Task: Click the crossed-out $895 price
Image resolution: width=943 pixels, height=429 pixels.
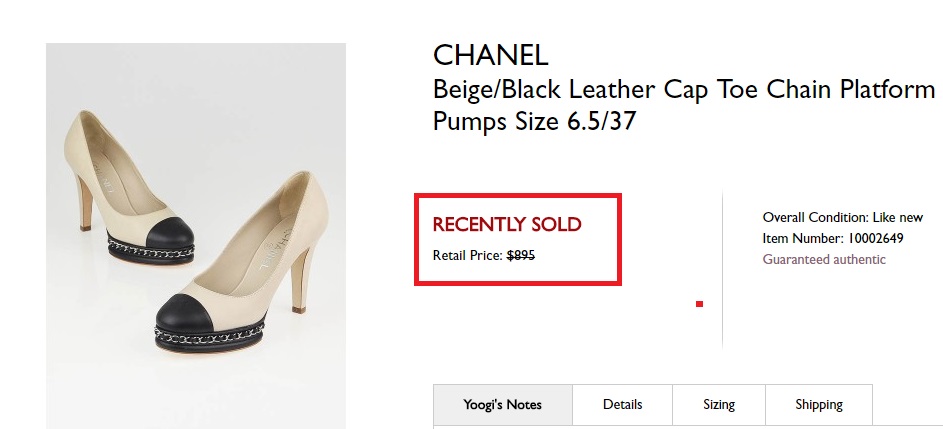Action: point(521,255)
